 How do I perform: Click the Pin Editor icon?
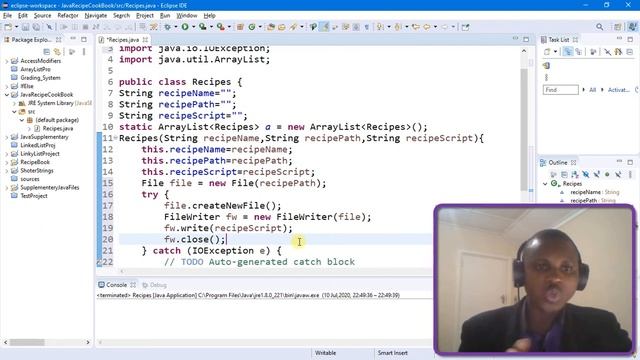click(465, 27)
